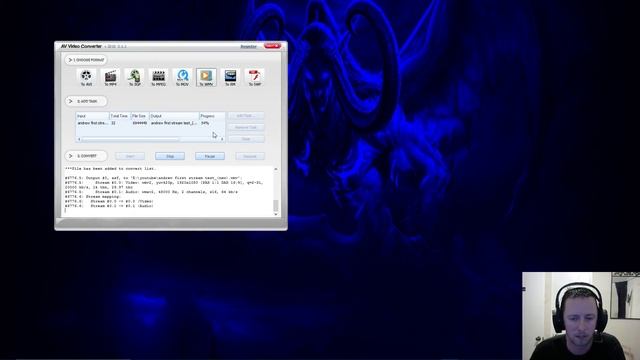The height and width of the screenshot is (360, 640).
Task: Choose the To AVI format icon
Action: [x=86, y=78]
